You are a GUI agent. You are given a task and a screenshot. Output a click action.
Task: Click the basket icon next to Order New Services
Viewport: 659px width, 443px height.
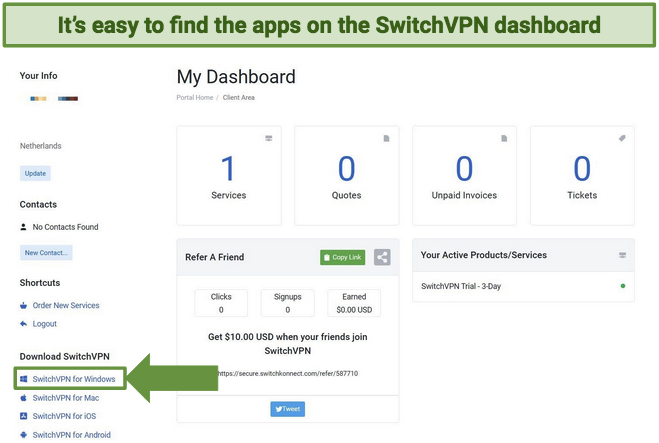click(24, 306)
